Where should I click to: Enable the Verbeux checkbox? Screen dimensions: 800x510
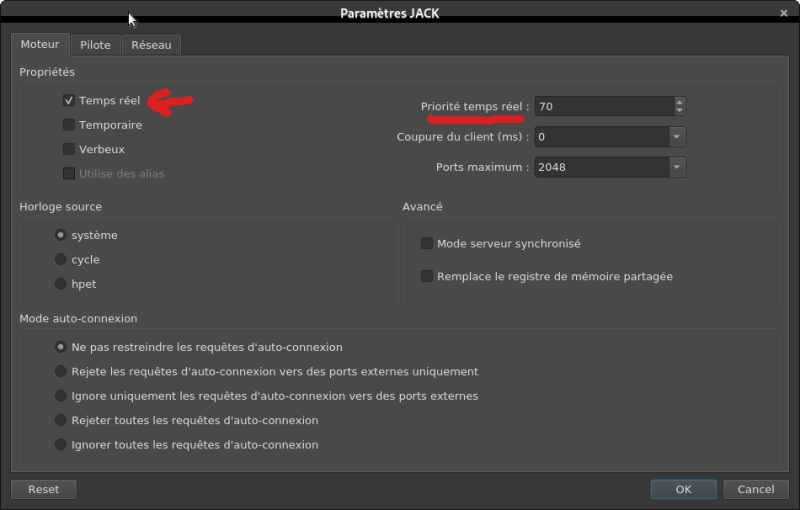[x=69, y=149]
